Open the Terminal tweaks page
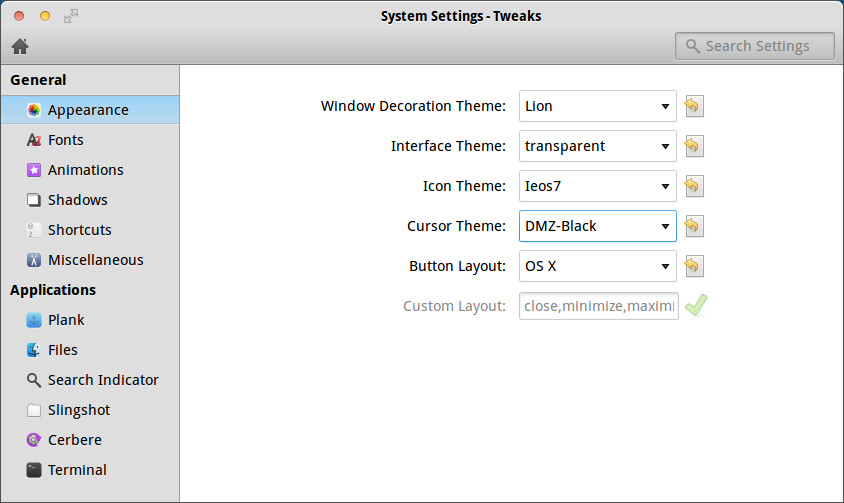 coord(77,470)
